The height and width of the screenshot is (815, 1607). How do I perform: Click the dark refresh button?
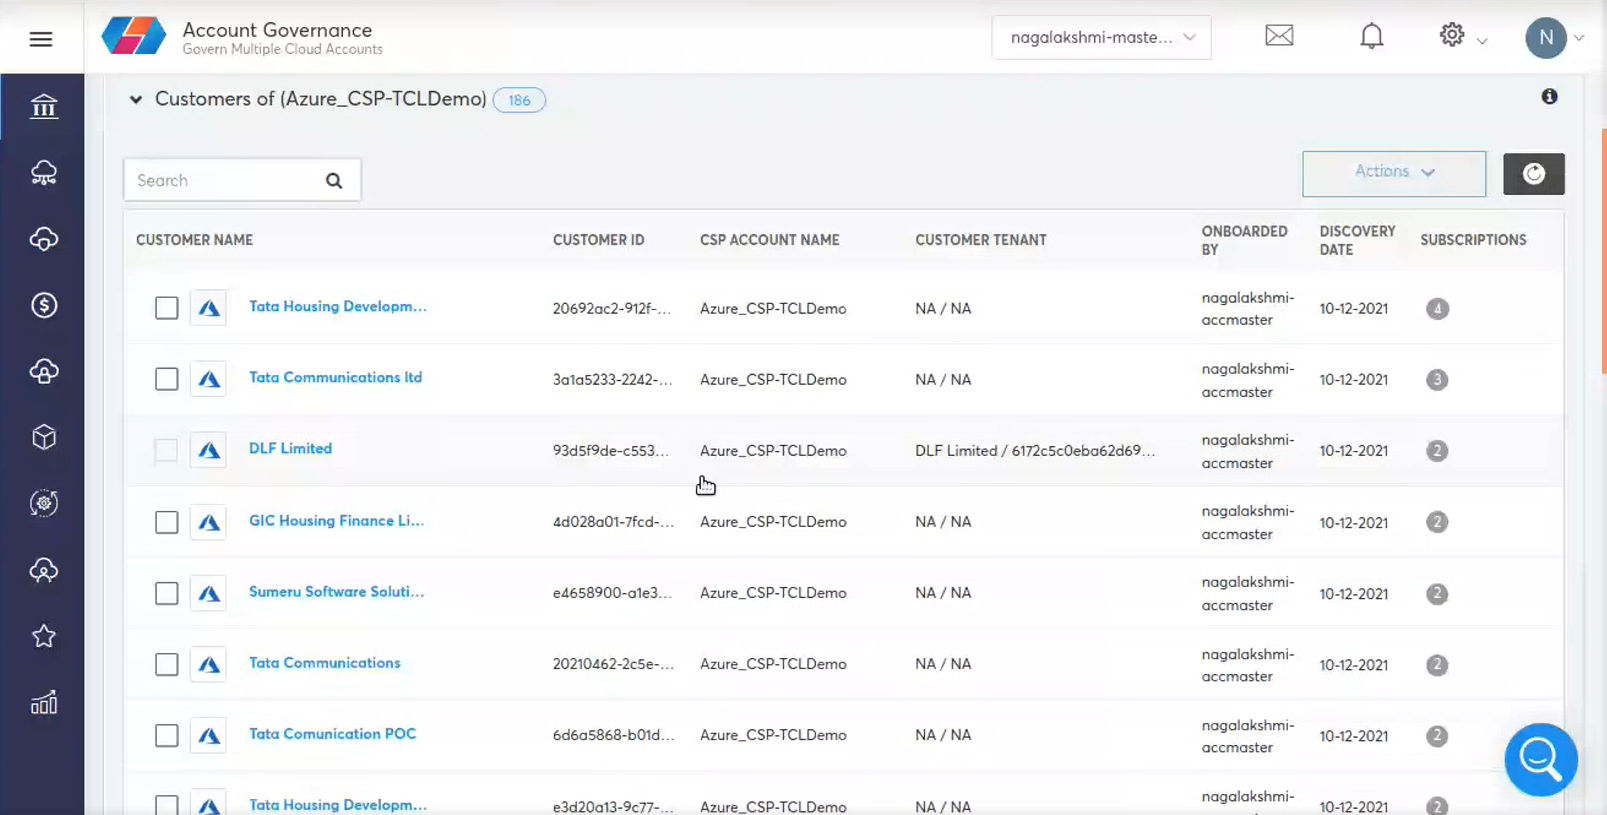1533,174
